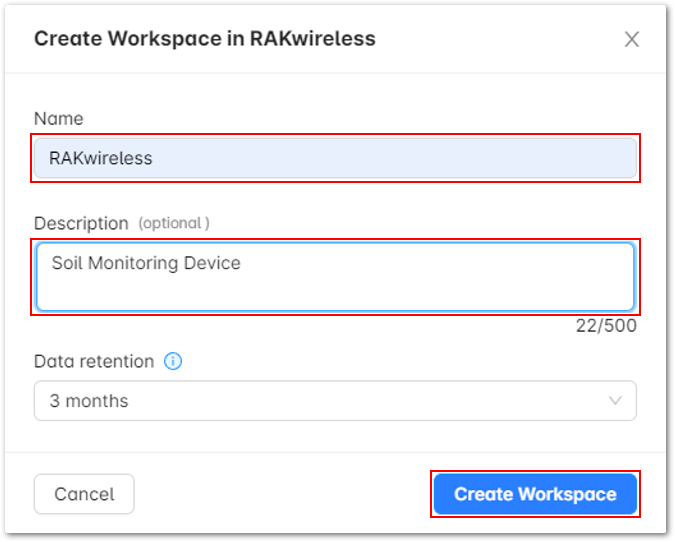675x542 pixels.
Task: Click the Description label
Action: tap(81, 223)
